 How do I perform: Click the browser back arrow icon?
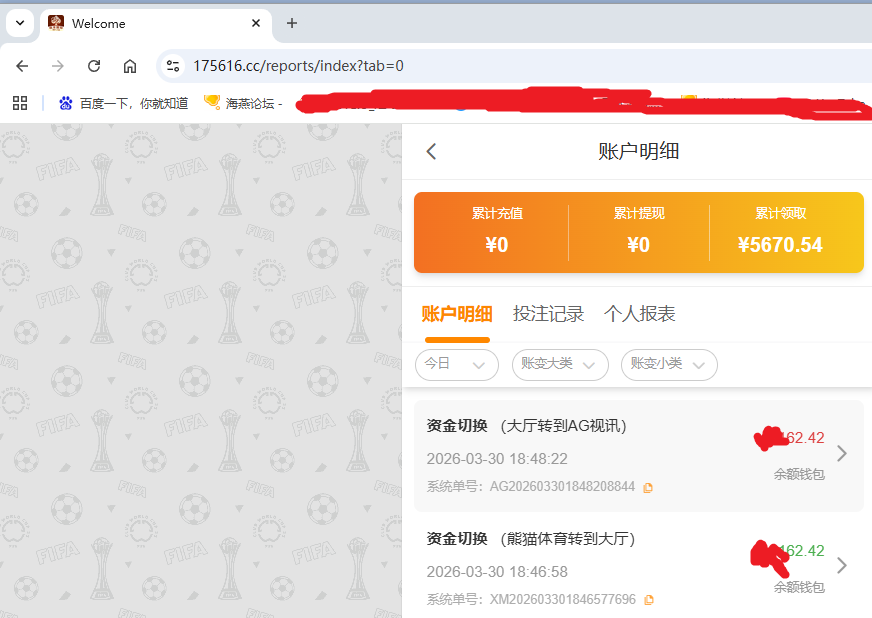22,65
